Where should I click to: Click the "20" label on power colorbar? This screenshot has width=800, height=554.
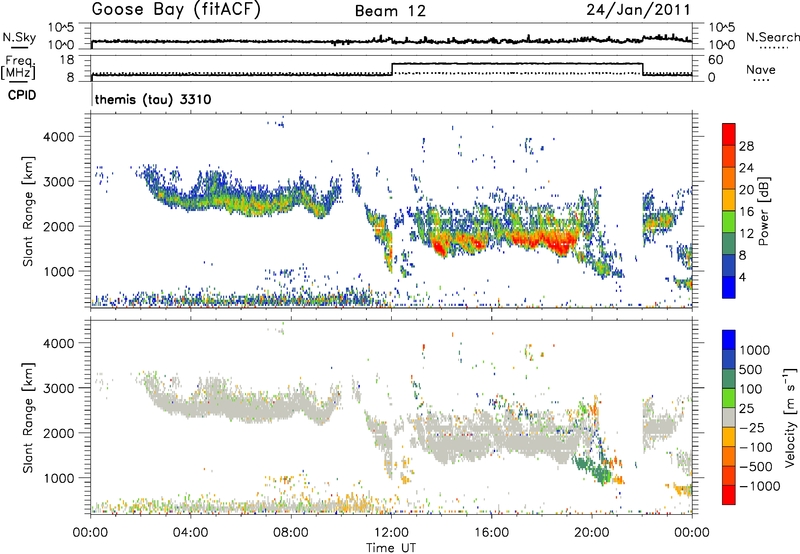[746, 190]
